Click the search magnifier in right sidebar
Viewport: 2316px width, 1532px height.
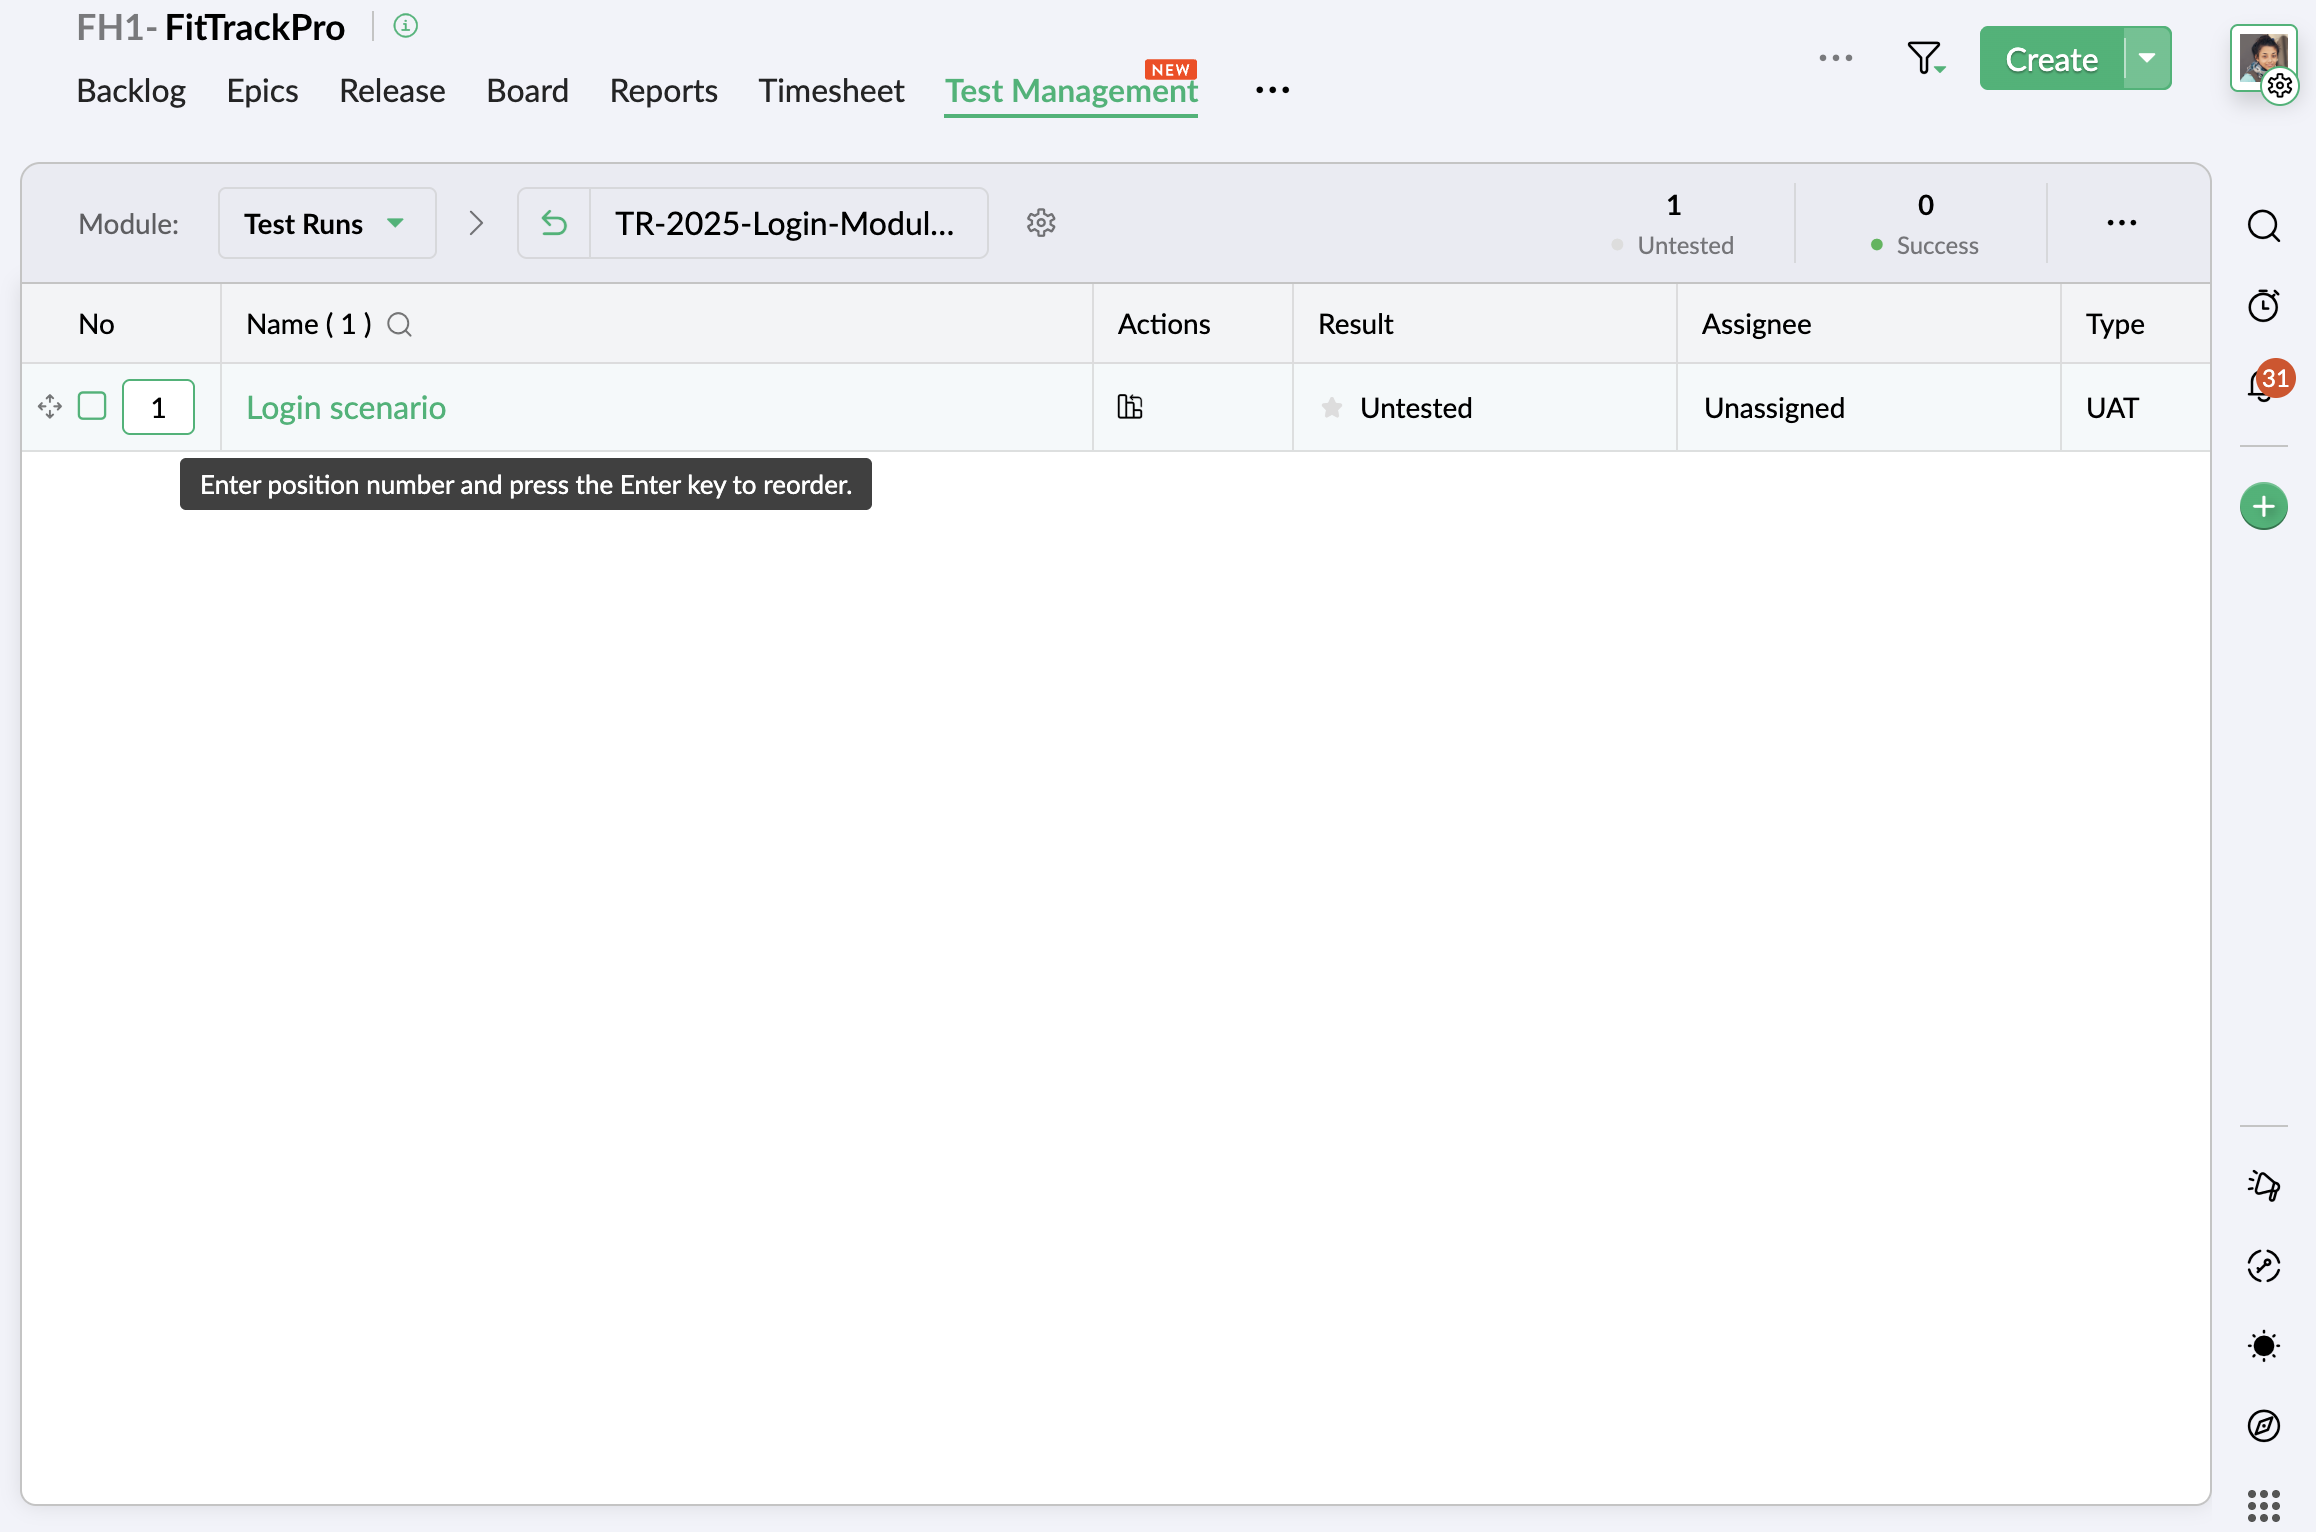pyautogui.click(x=2264, y=226)
